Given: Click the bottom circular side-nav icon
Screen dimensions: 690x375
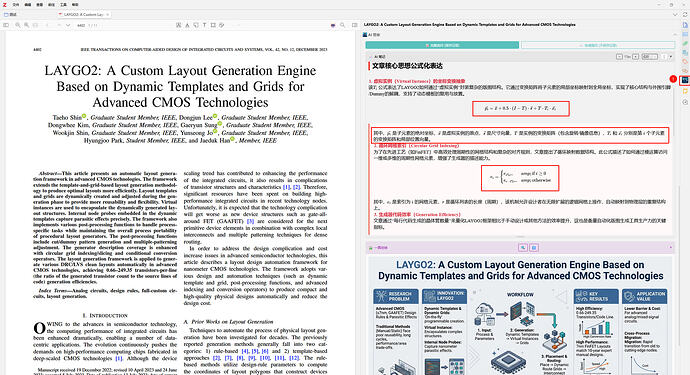Looking at the screenshot, I should coord(685,102).
